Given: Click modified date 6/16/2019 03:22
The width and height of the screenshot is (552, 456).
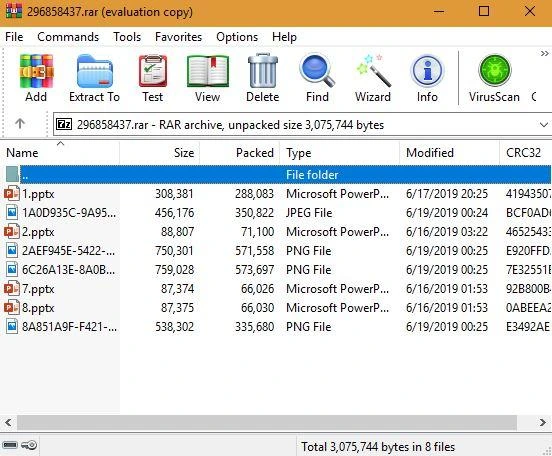Looking at the screenshot, I should [x=447, y=232].
